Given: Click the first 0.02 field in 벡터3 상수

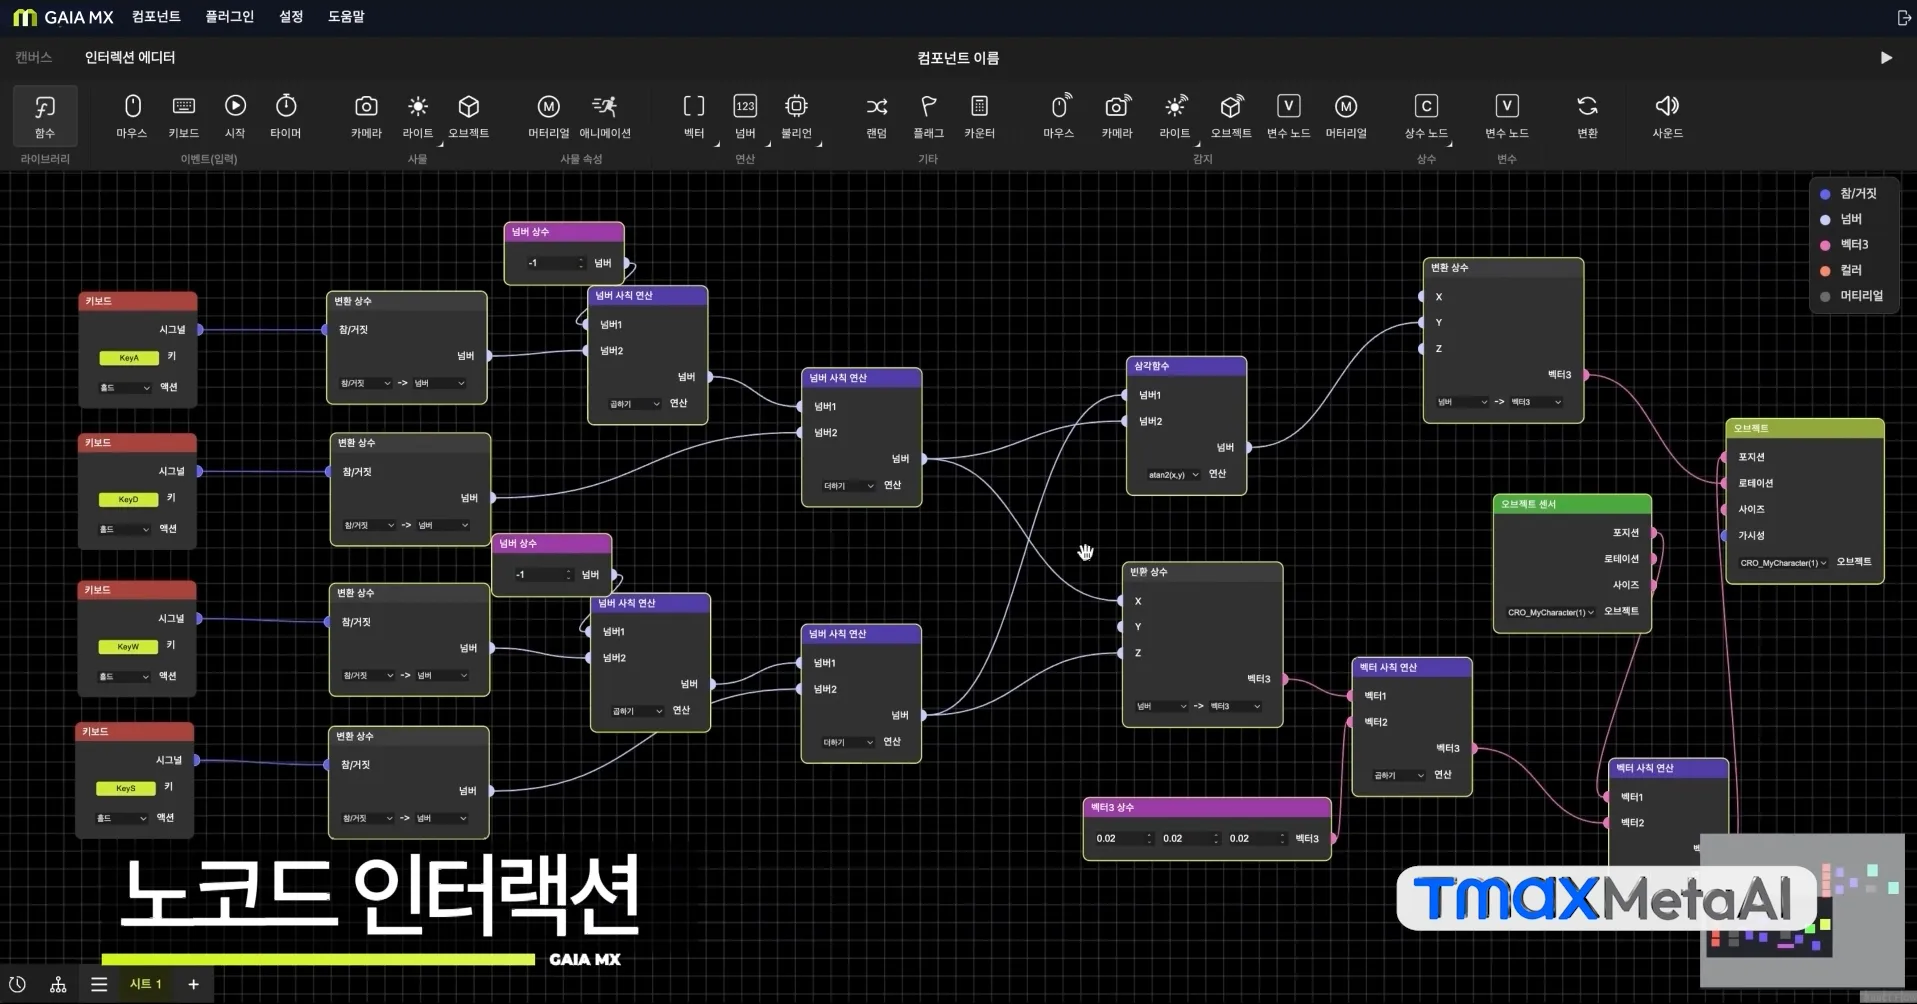Looking at the screenshot, I should tap(1123, 839).
